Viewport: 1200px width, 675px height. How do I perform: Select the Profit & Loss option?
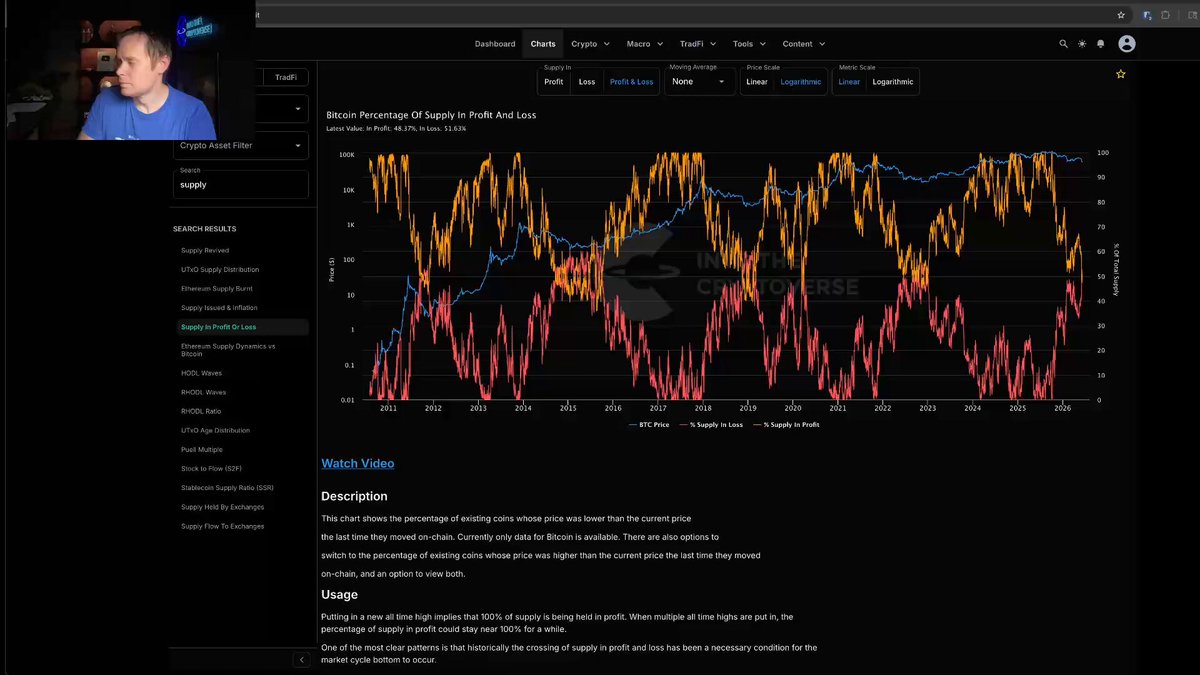tap(631, 82)
